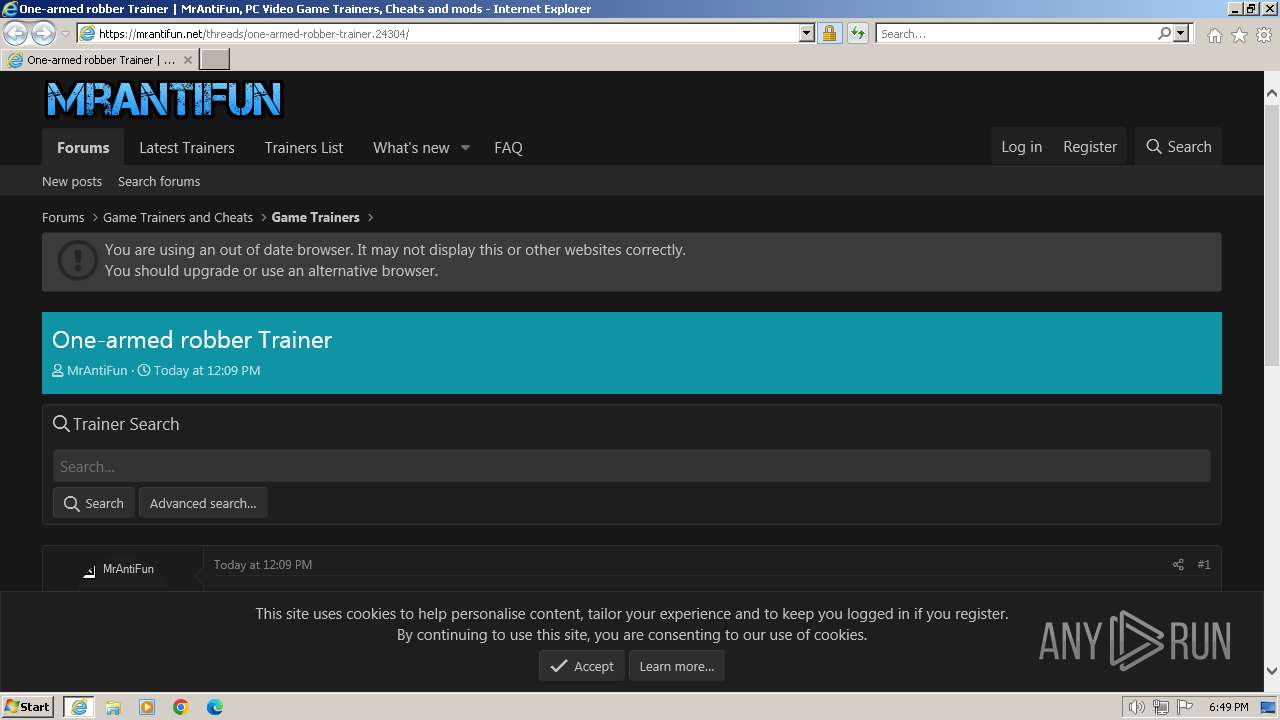
Task: Open the Windows Start menu
Action: [28, 706]
